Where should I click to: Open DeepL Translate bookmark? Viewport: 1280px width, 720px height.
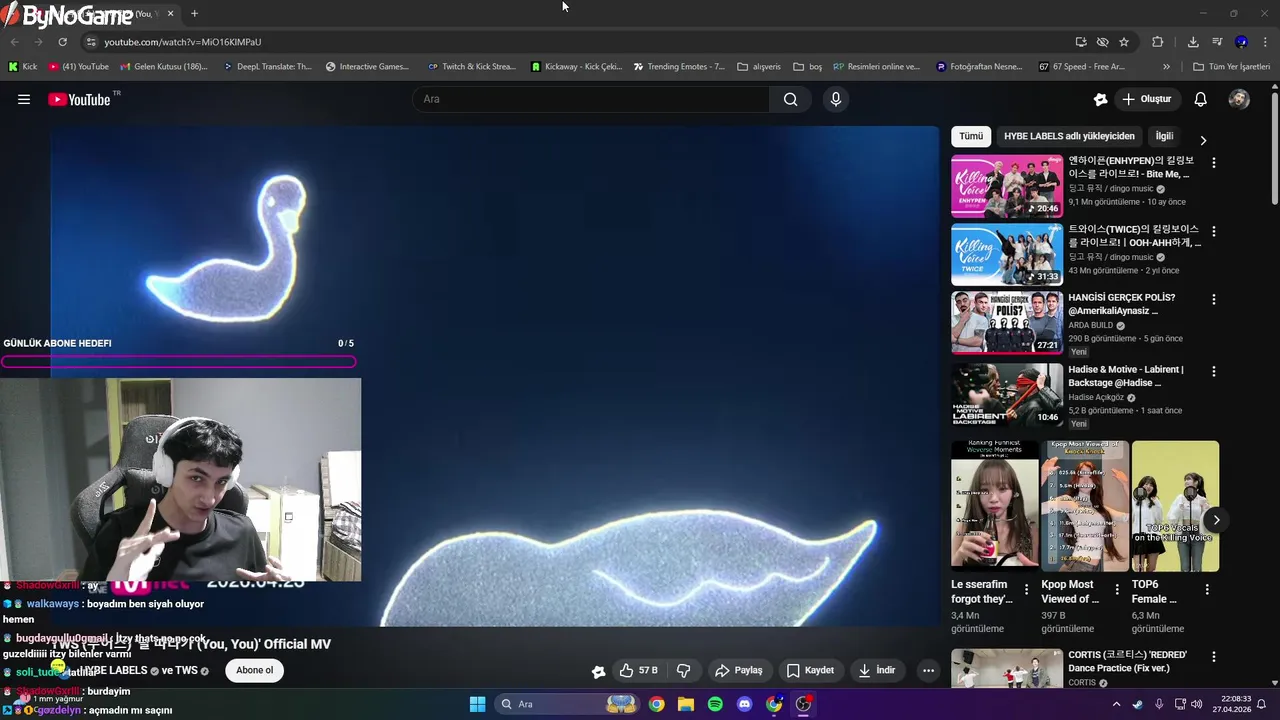[x=267, y=67]
